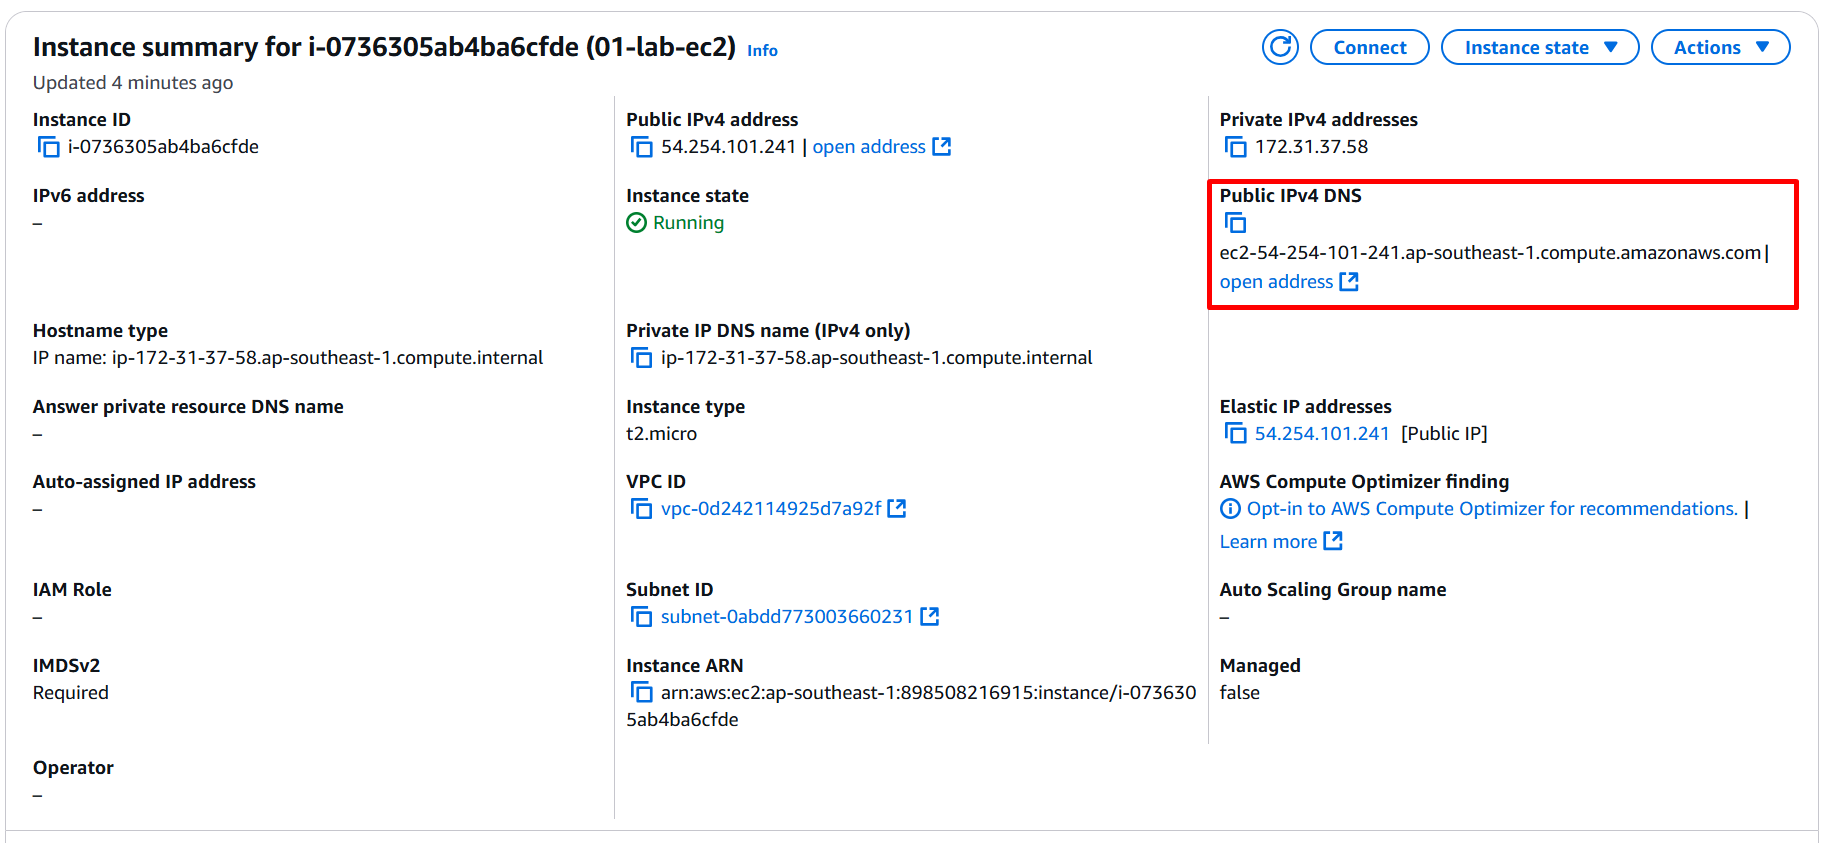The width and height of the screenshot is (1837, 843).
Task: Expand the Actions dropdown menu
Action: 1720,47
